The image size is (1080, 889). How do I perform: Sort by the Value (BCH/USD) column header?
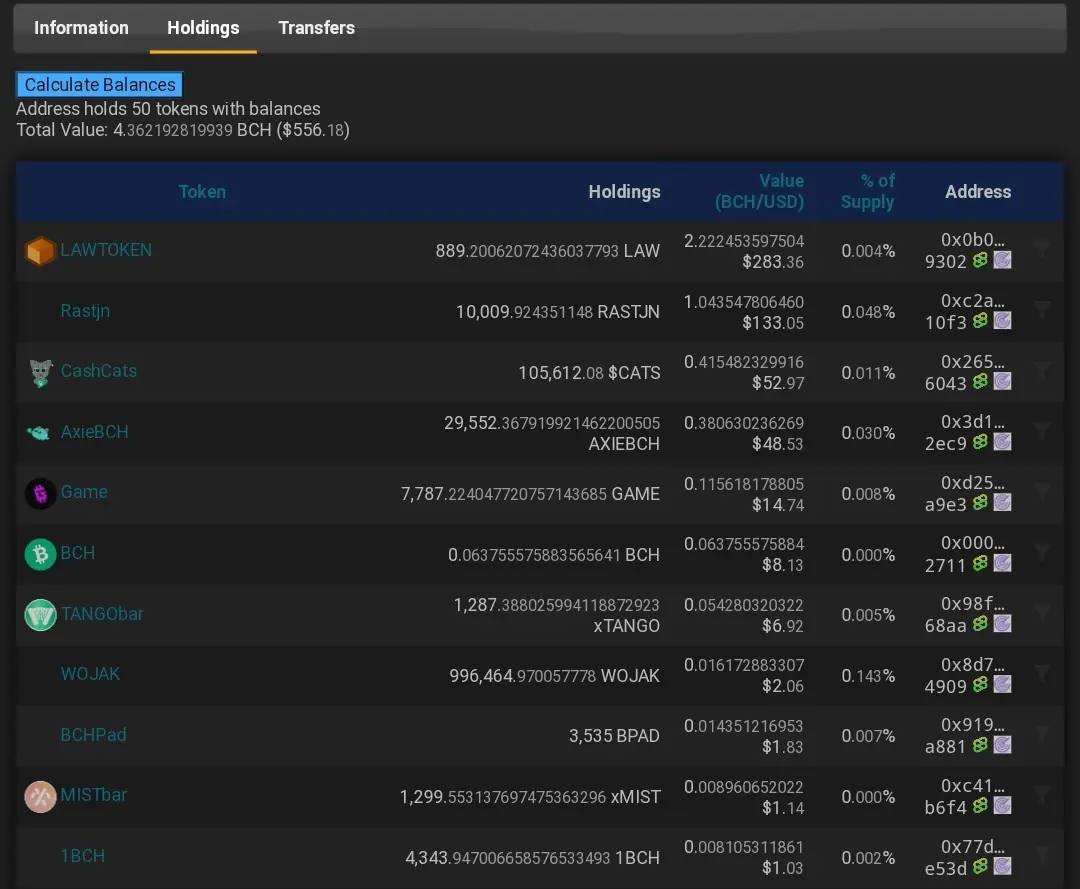point(759,191)
